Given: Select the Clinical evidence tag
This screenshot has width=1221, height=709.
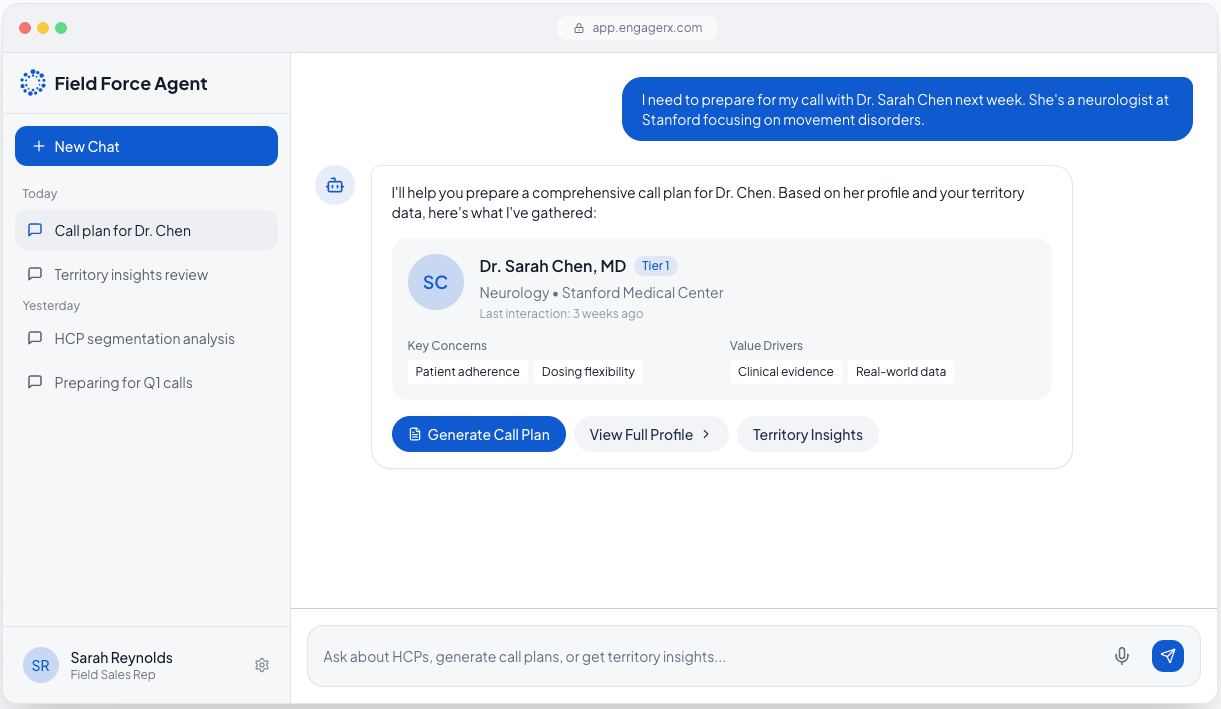Looking at the screenshot, I should point(786,372).
